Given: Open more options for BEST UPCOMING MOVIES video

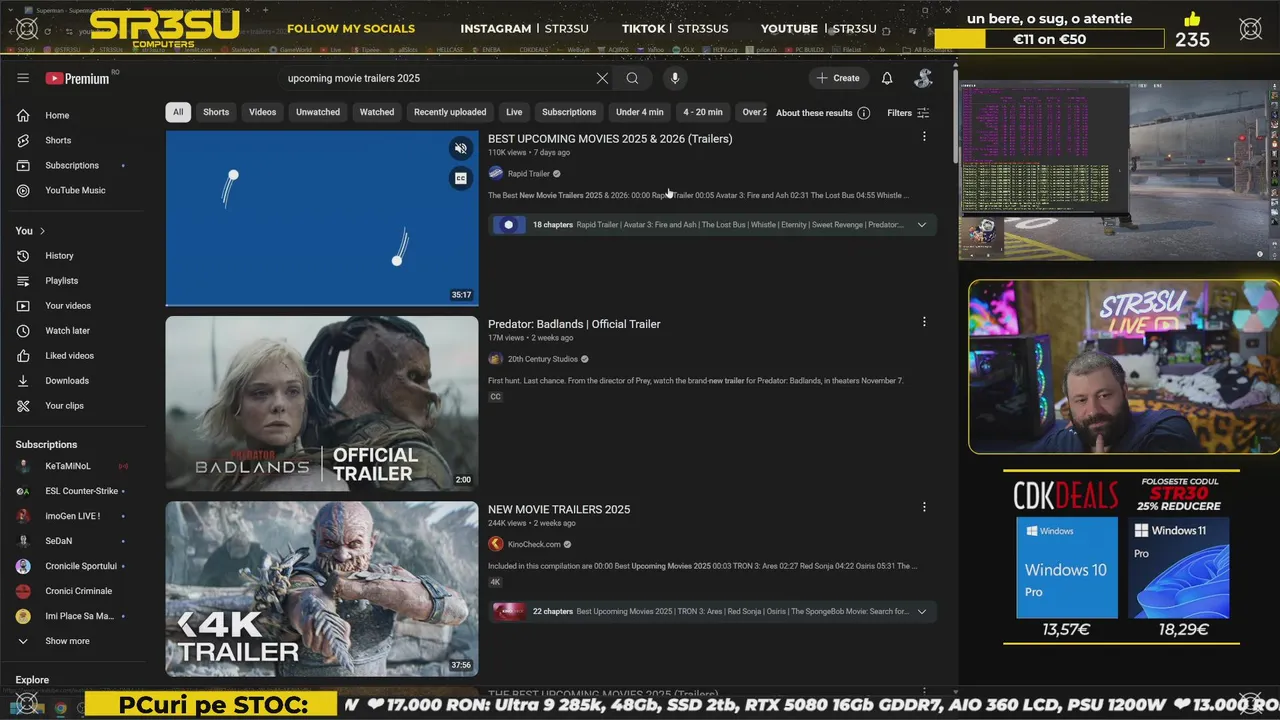Looking at the screenshot, I should point(924,136).
